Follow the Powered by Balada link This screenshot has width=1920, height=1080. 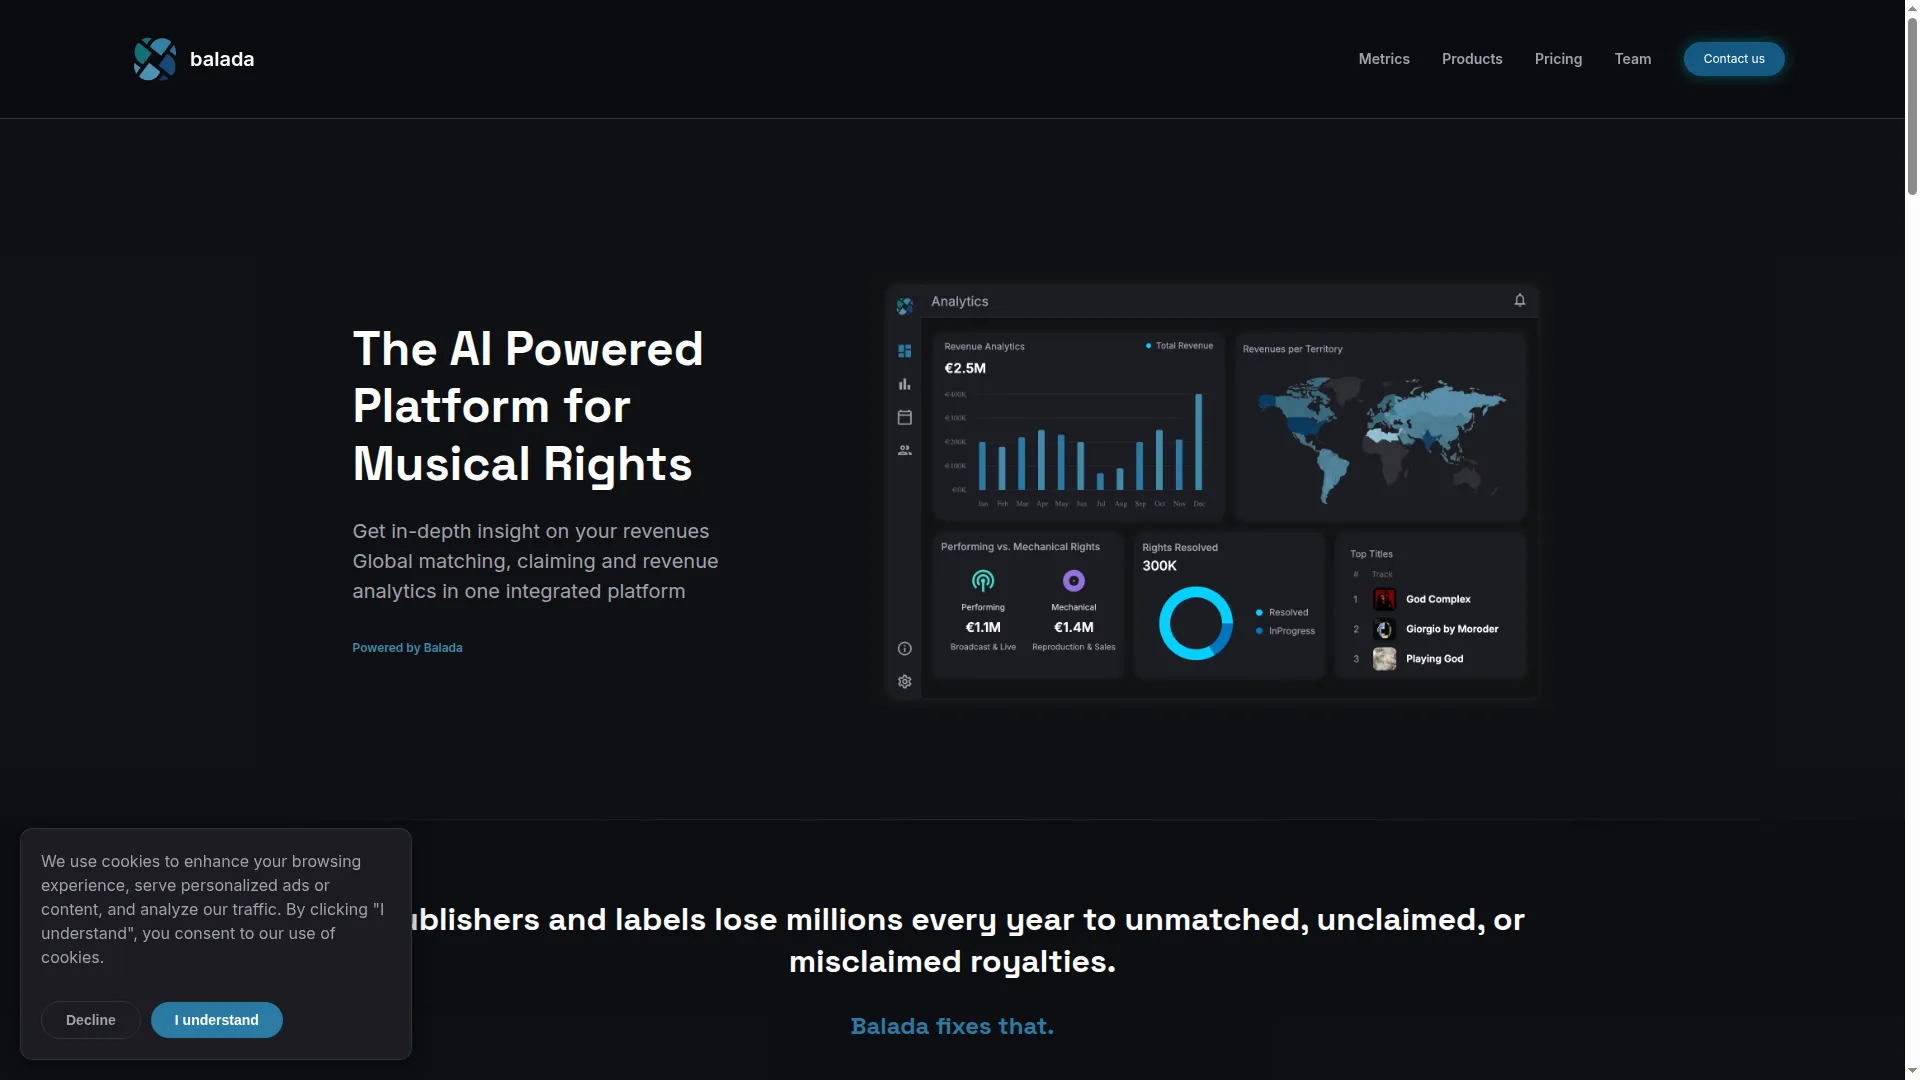coord(407,648)
